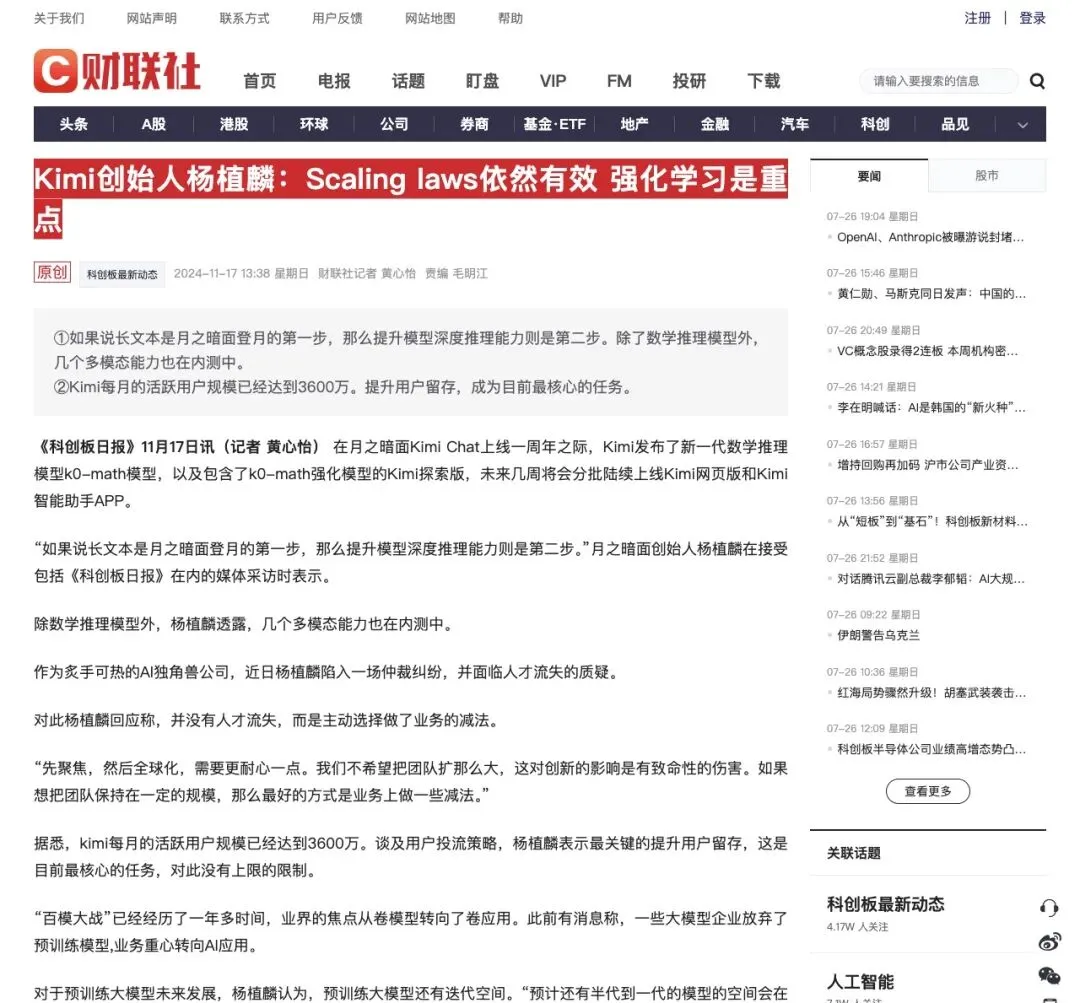Image resolution: width=1080 pixels, height=1003 pixels.
Task: Open 关于我们 link
Action: (59, 19)
